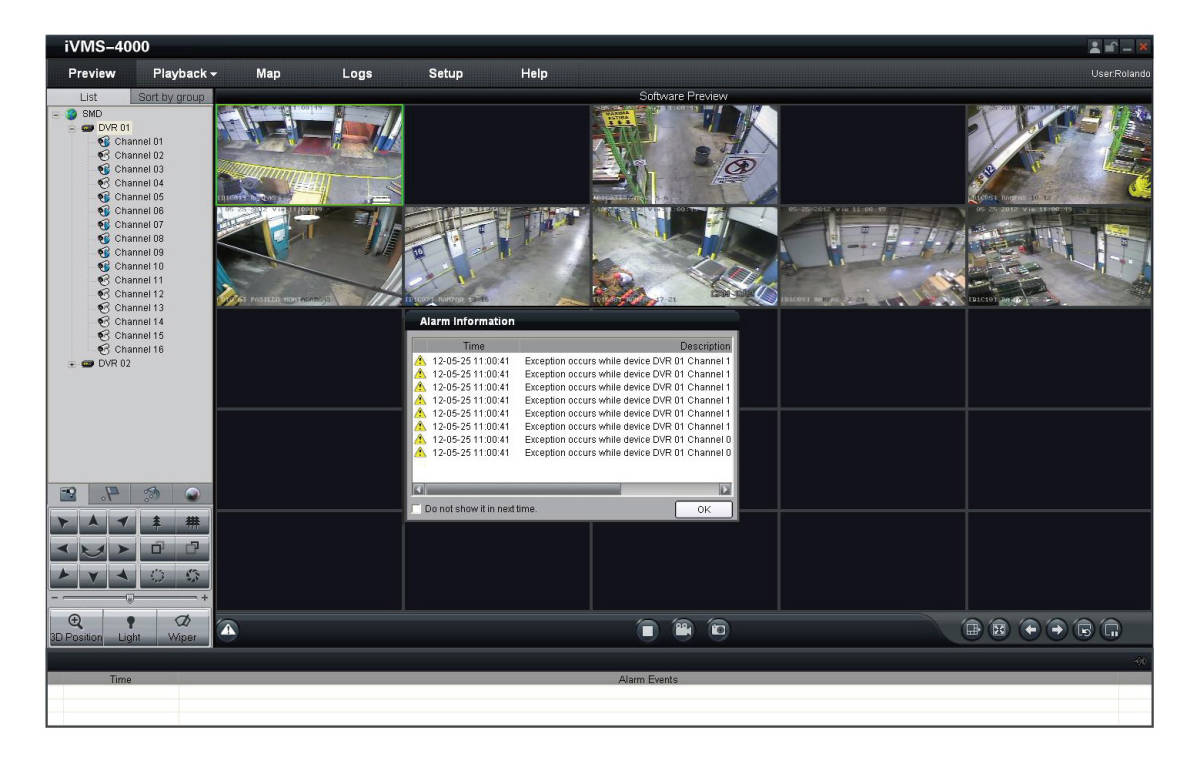Stop preview with square stop button
Screen dimensions: 1200x764
point(648,630)
